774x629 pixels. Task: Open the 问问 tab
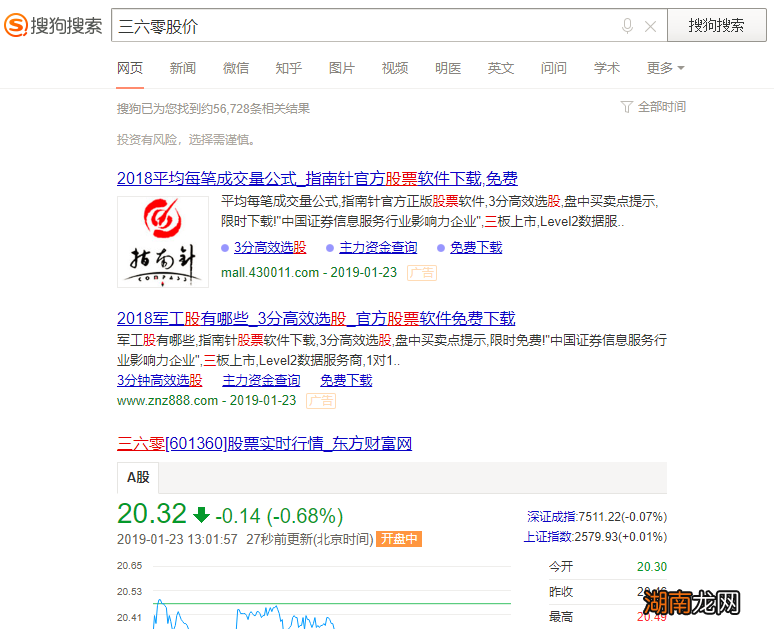pos(554,68)
